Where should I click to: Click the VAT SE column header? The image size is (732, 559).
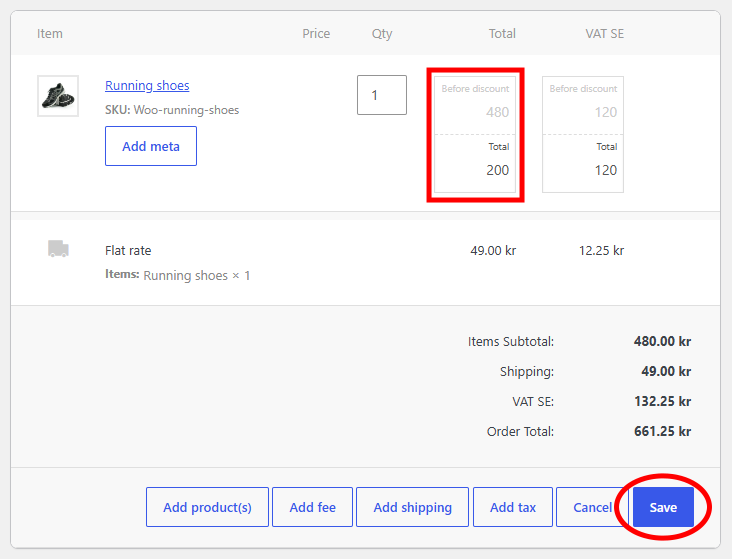pos(605,34)
